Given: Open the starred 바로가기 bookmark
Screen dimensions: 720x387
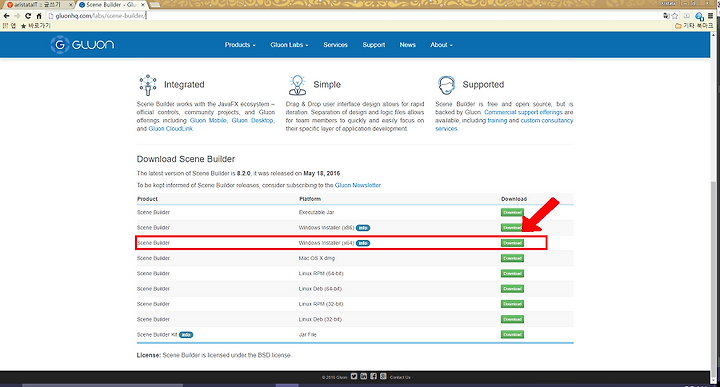Looking at the screenshot, I should click(35, 26).
